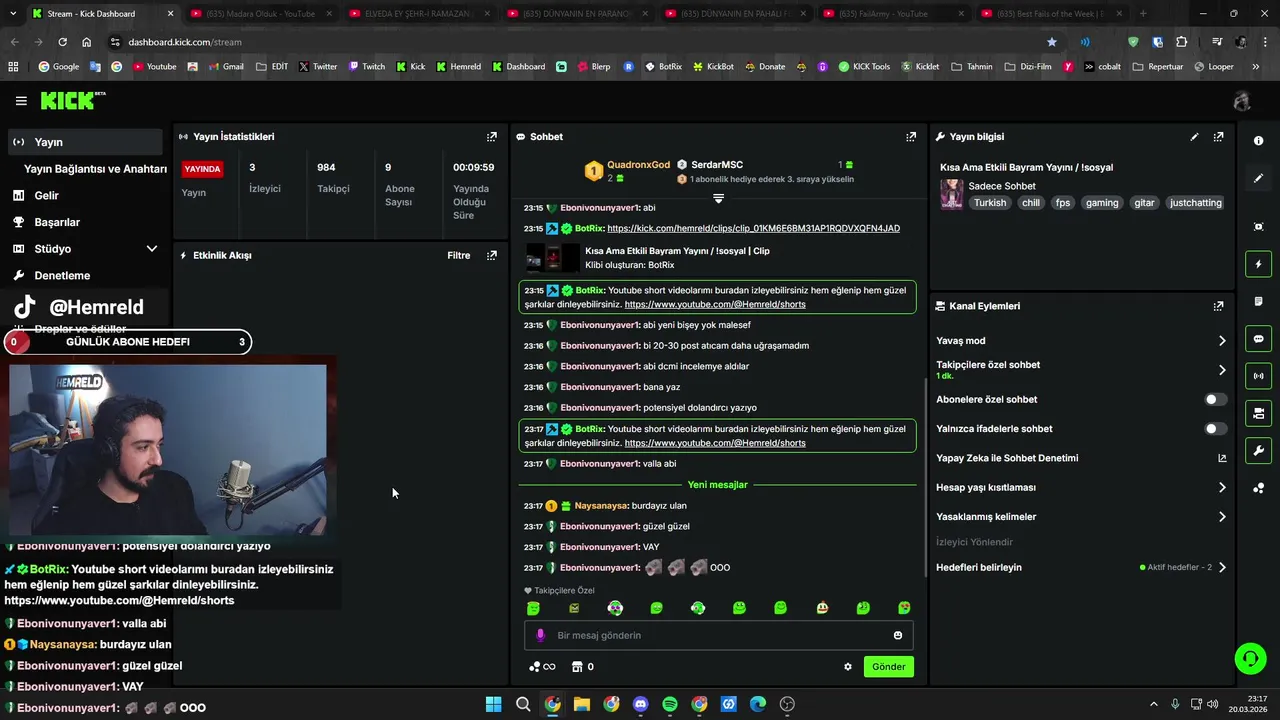Enable Abonelere özel sohbet toggle
This screenshot has height=720, width=1280.
(1215, 399)
